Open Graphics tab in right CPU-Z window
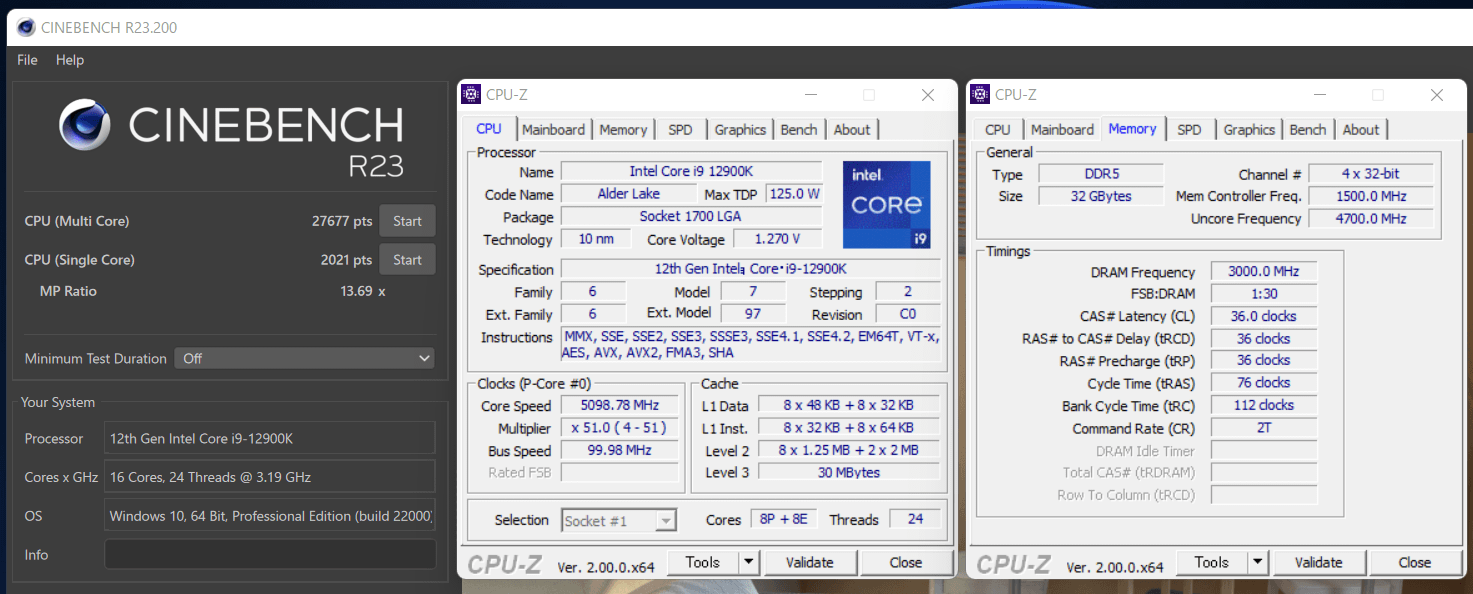1473x594 pixels. point(1249,130)
